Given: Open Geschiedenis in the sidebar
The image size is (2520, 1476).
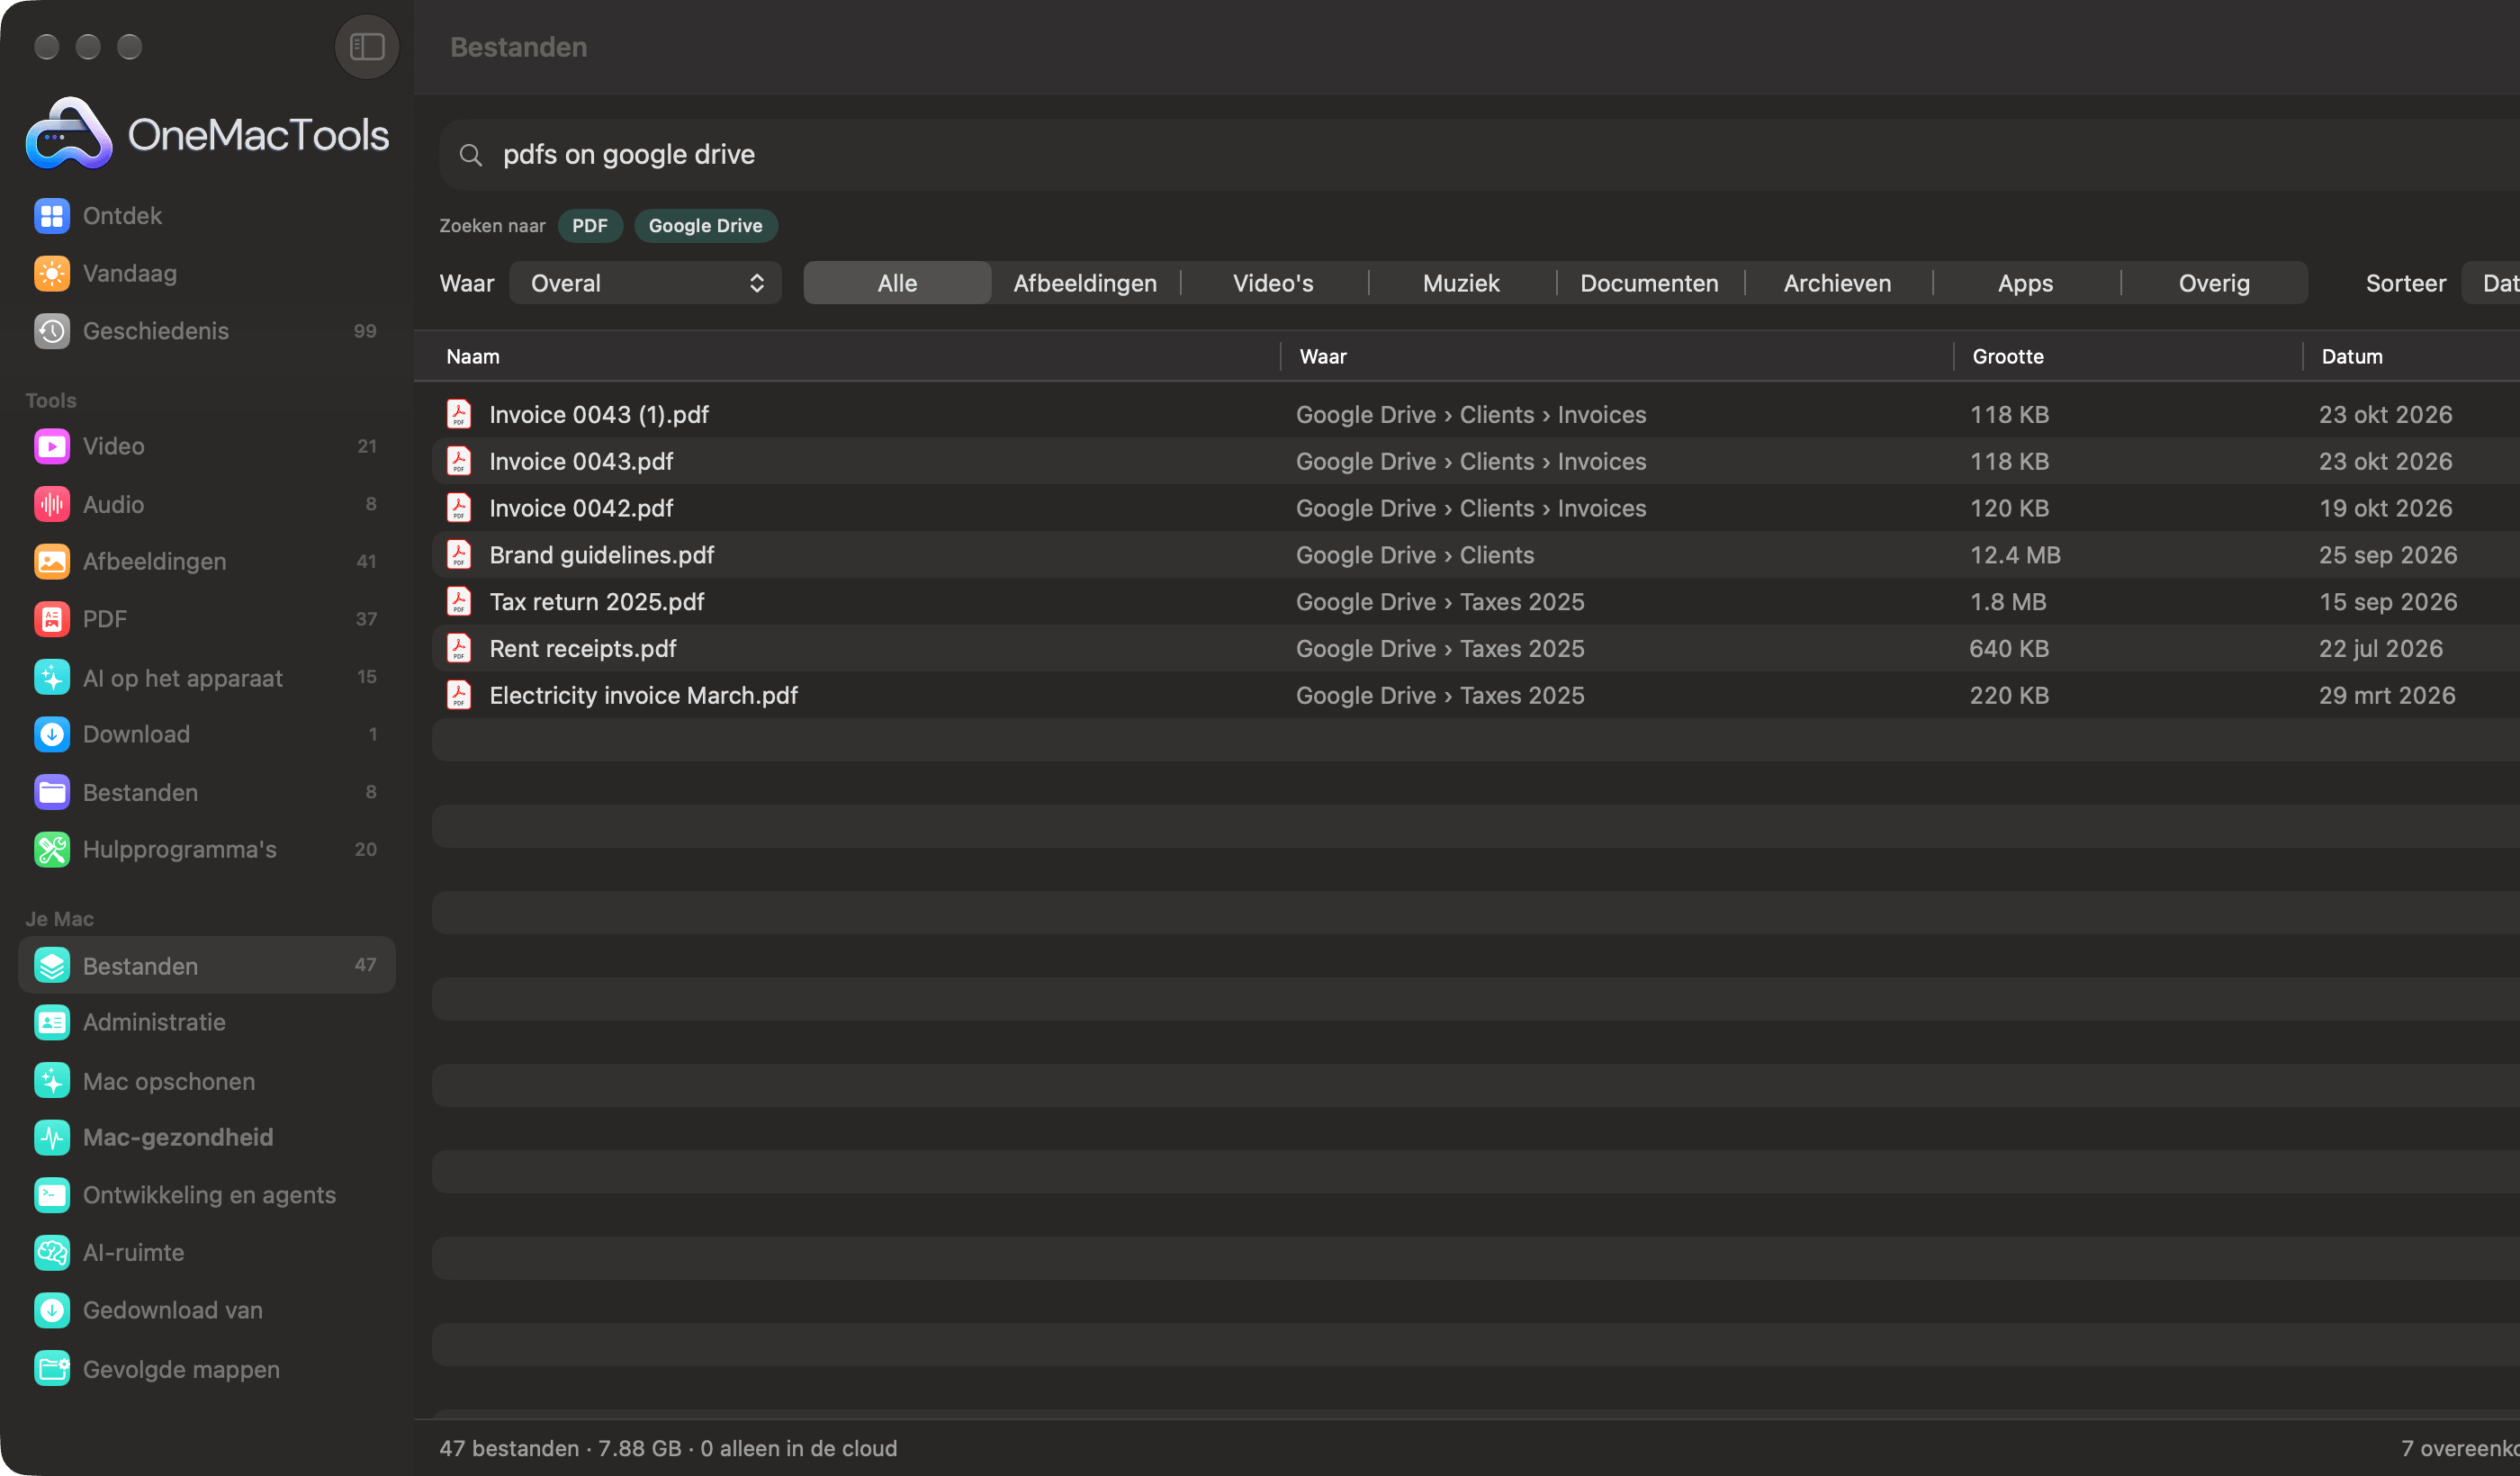Looking at the screenshot, I should 206,331.
